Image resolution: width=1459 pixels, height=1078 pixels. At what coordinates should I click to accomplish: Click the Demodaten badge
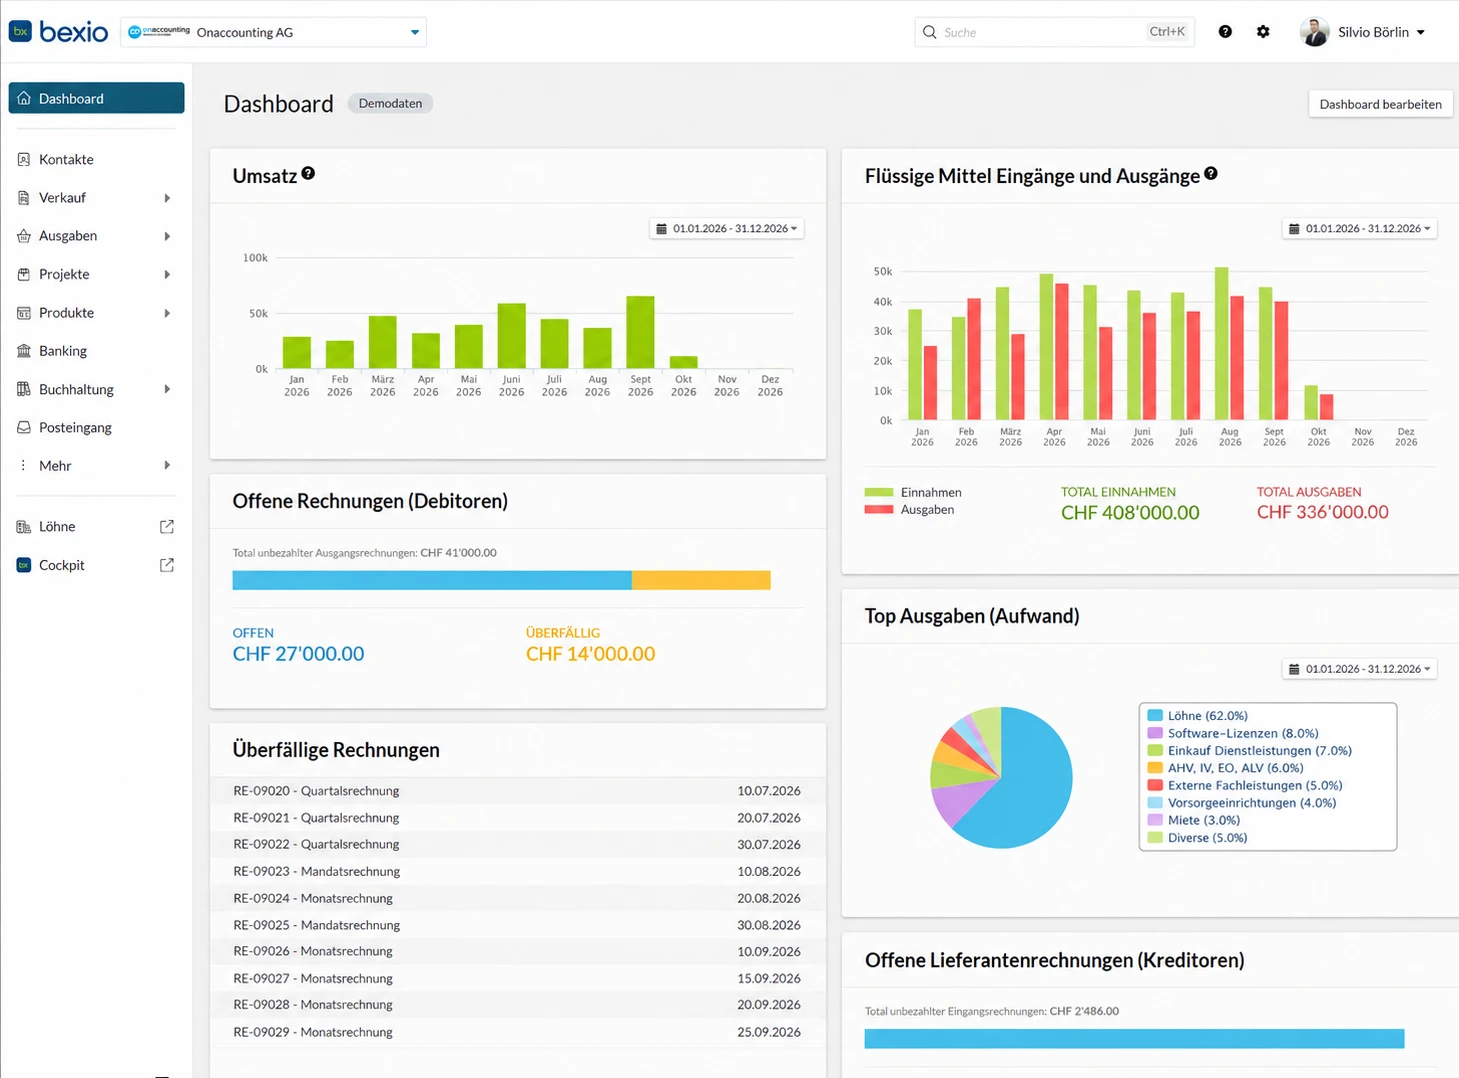click(390, 103)
